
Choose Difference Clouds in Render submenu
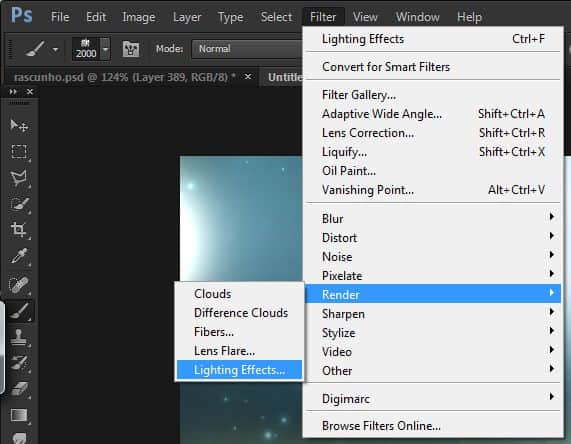pyautogui.click(x=240, y=313)
